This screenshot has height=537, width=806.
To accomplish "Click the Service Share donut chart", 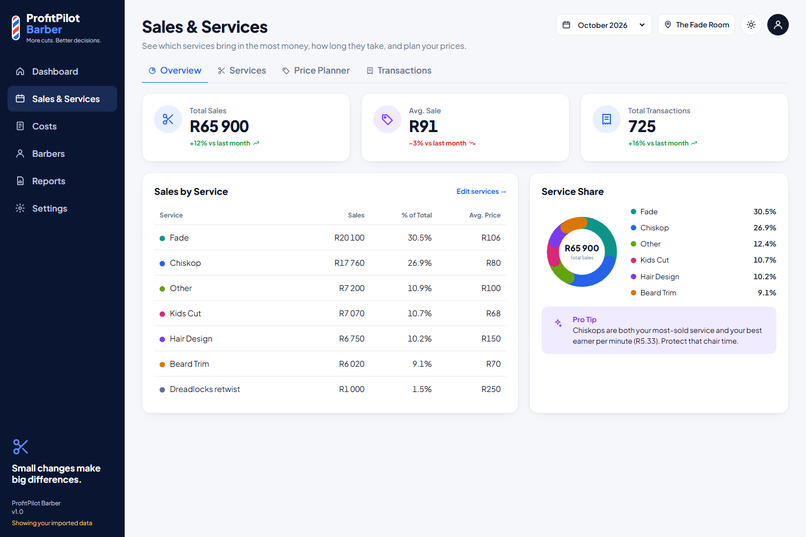I will [581, 251].
